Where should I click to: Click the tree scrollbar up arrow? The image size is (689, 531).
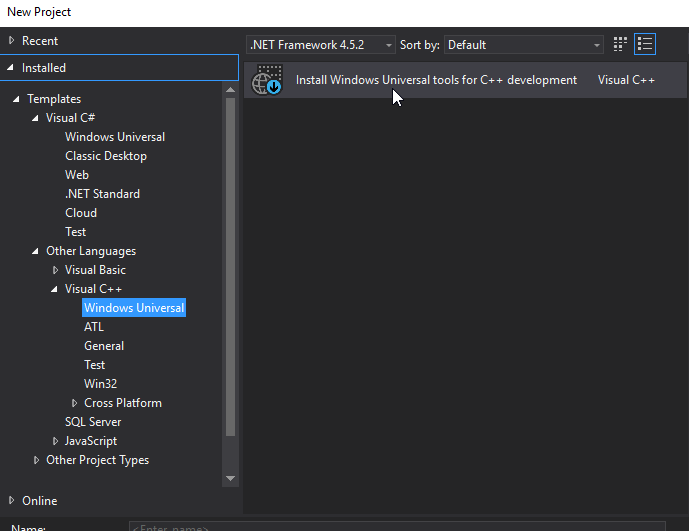click(230, 90)
